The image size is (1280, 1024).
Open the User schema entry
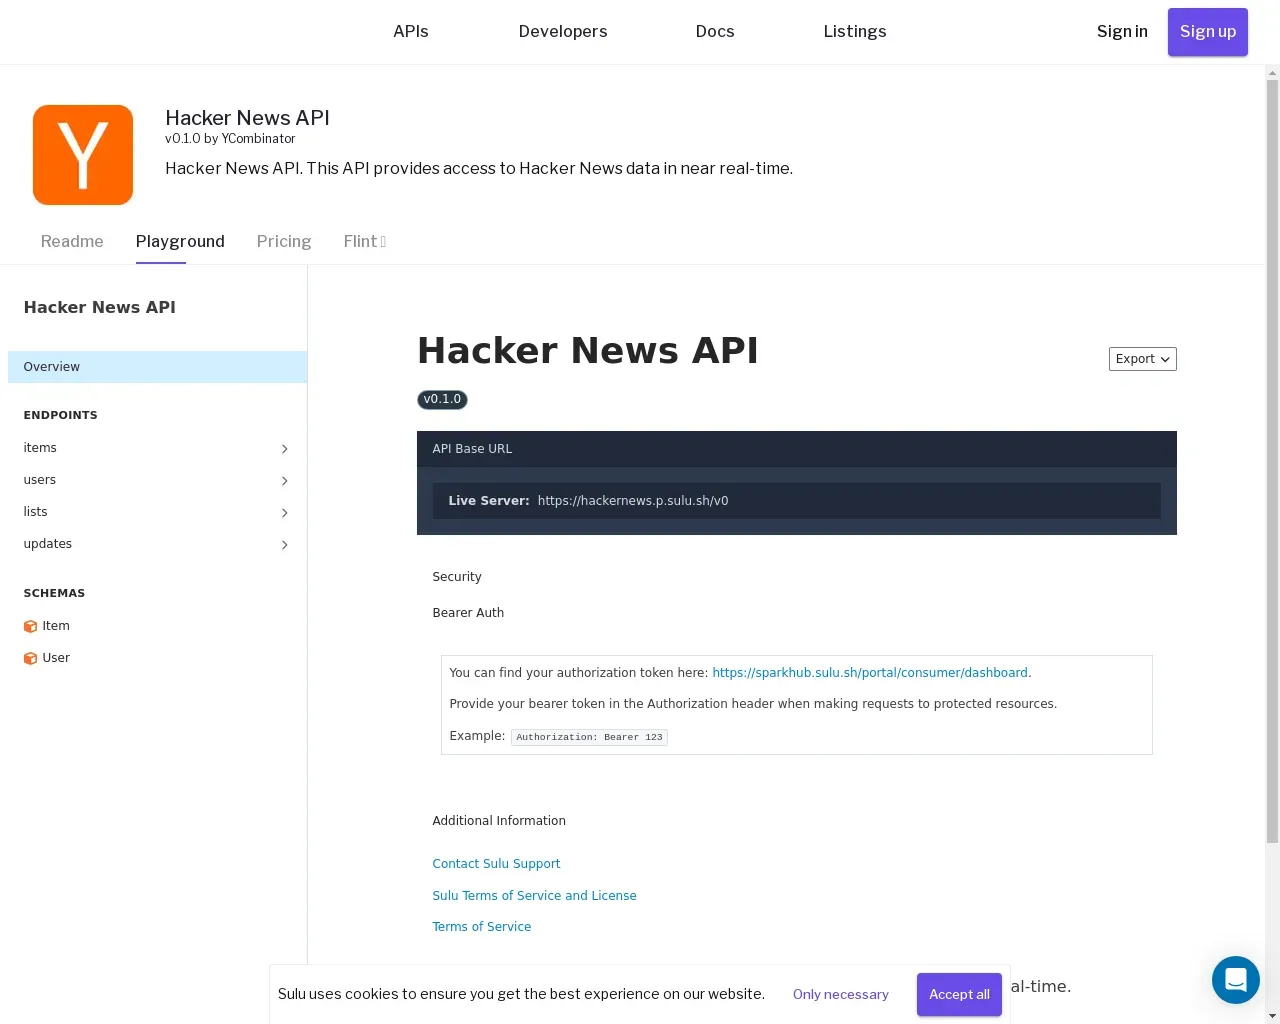point(157,658)
